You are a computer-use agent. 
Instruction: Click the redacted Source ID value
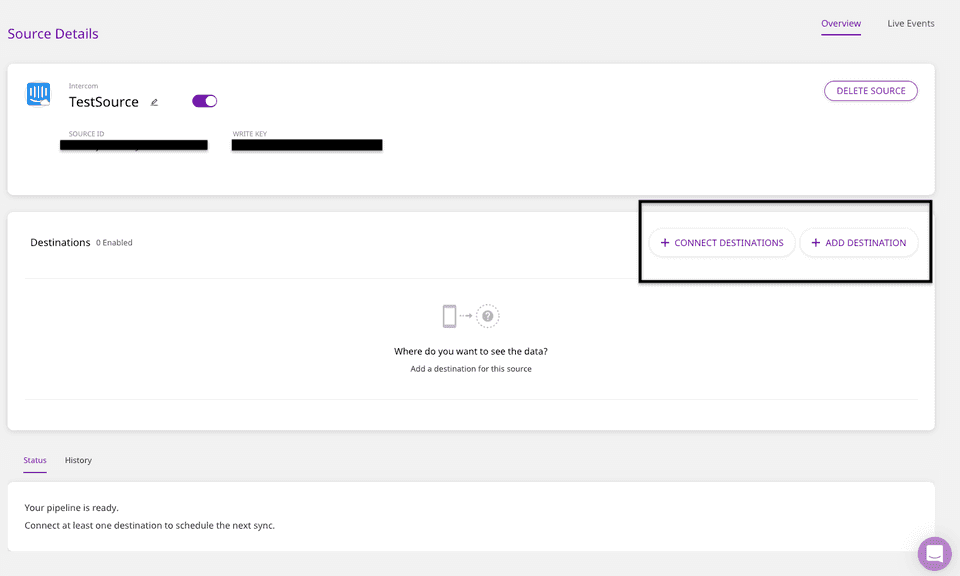(133, 145)
